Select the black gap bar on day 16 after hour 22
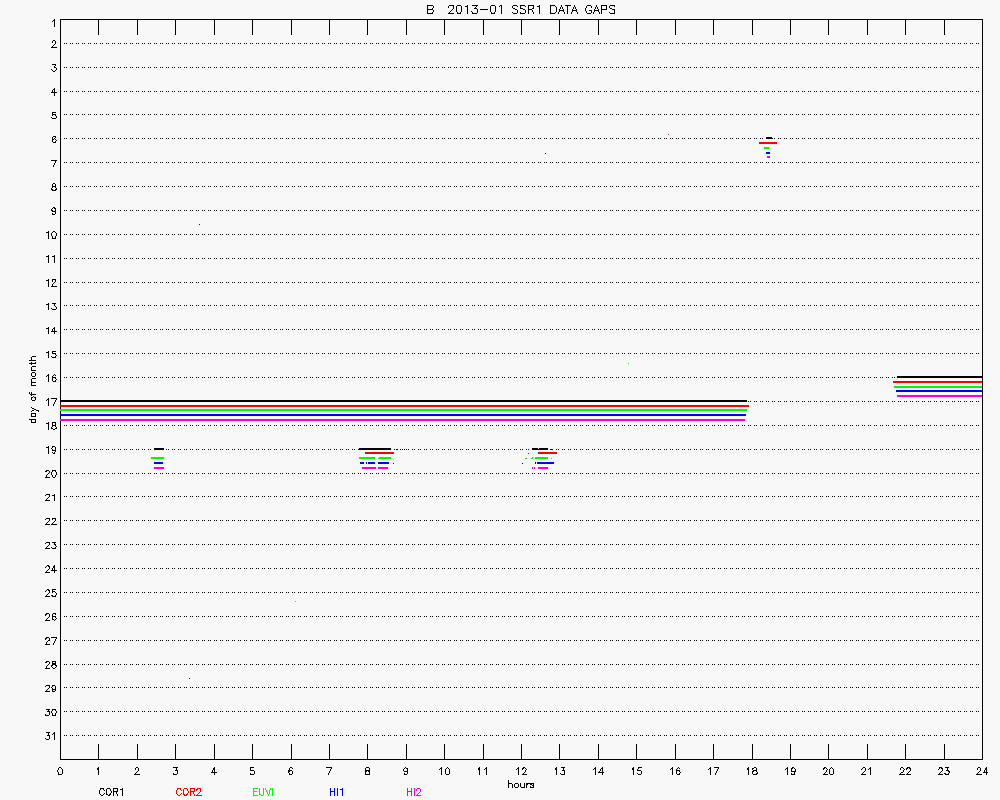The image size is (1000, 800). [x=938, y=377]
